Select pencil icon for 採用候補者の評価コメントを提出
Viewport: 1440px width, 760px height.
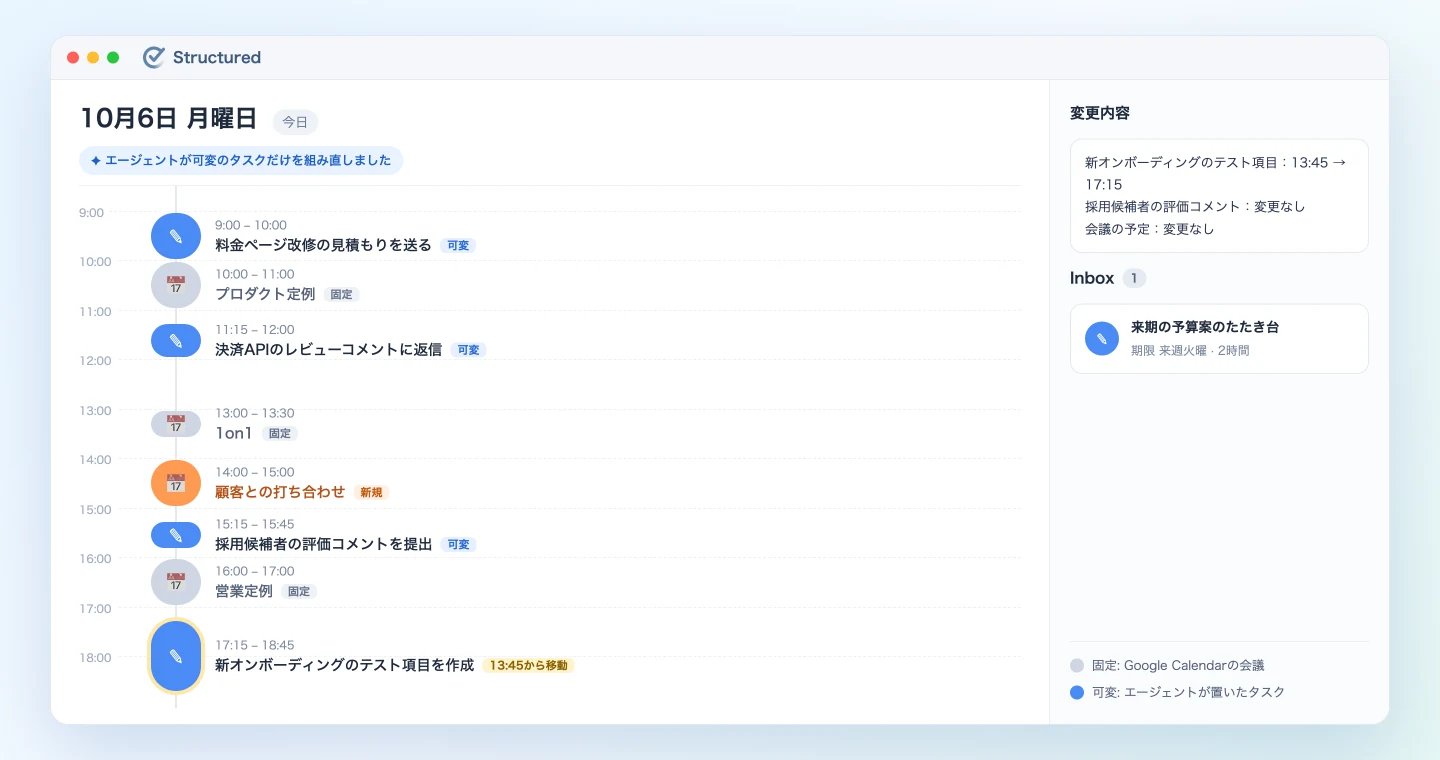176,535
